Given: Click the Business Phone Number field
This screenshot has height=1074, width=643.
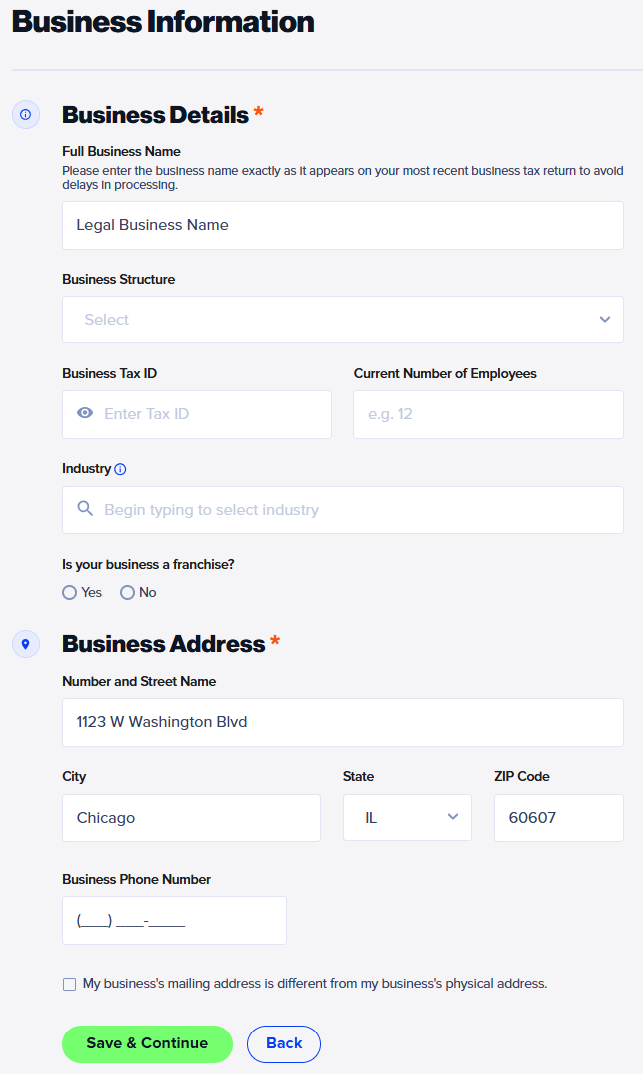Looking at the screenshot, I should coord(173,920).
